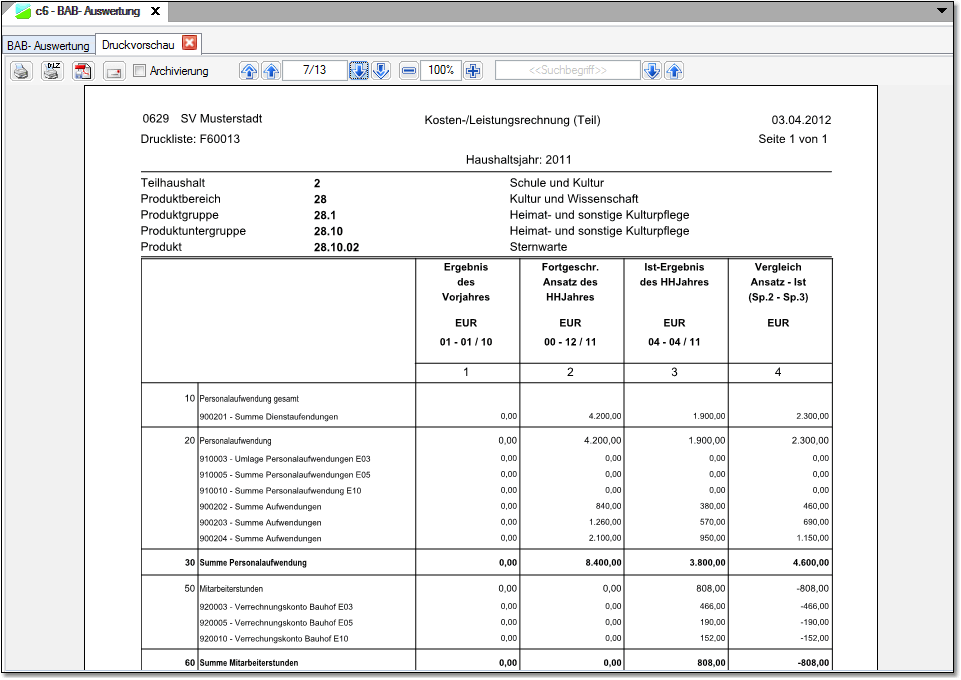961x680 pixels.
Task: Export preview as PDF
Action: point(83,71)
